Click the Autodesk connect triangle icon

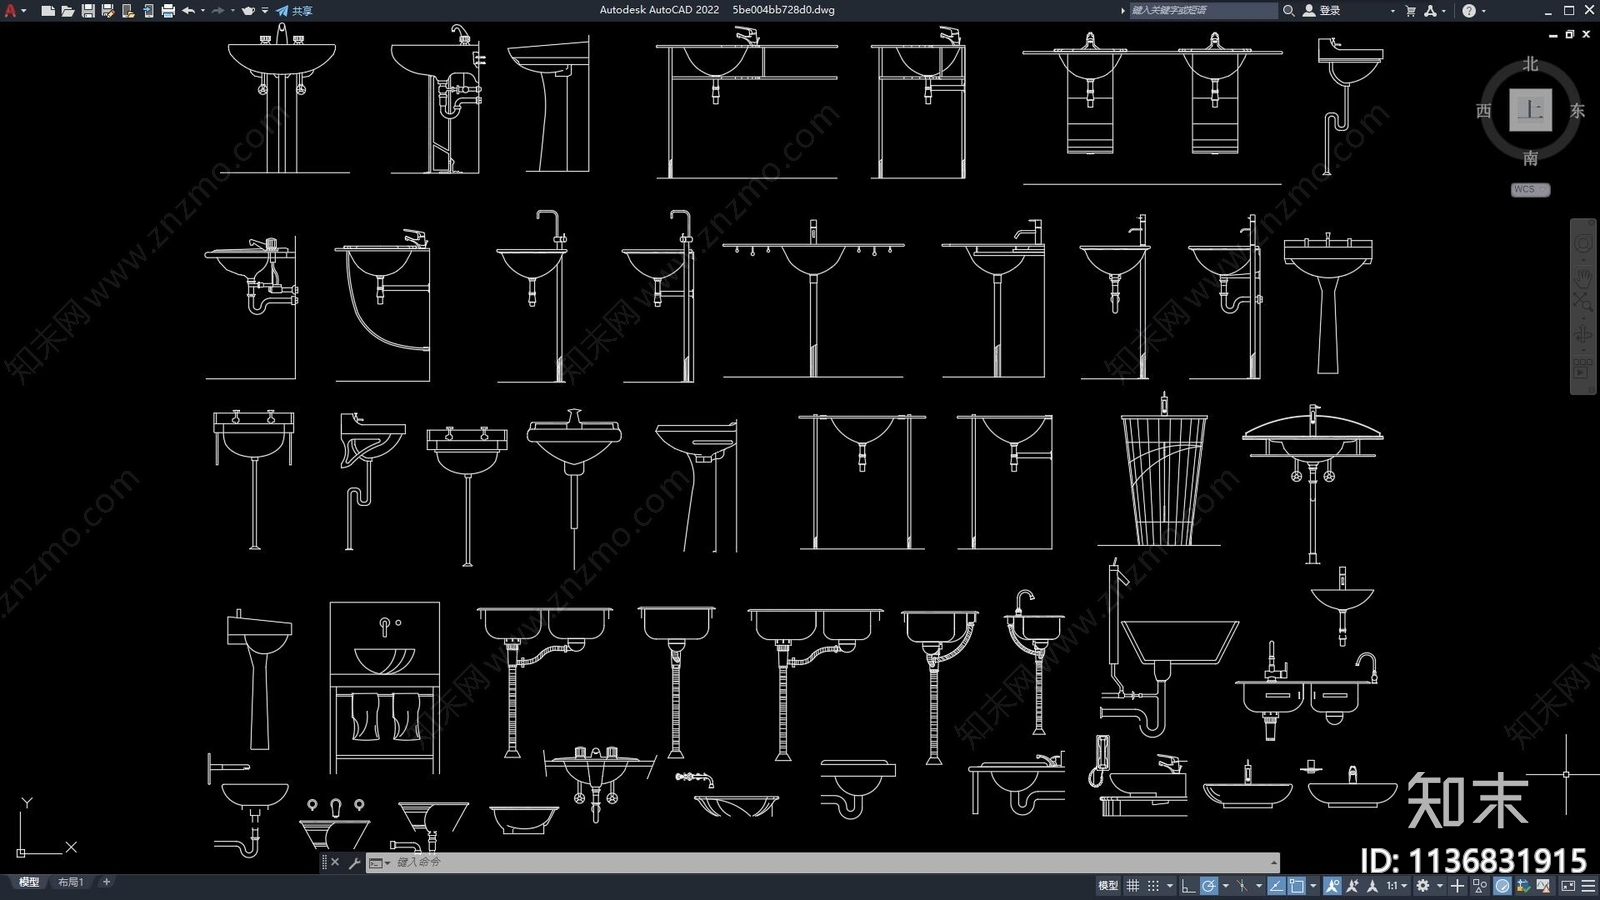pos(1430,10)
